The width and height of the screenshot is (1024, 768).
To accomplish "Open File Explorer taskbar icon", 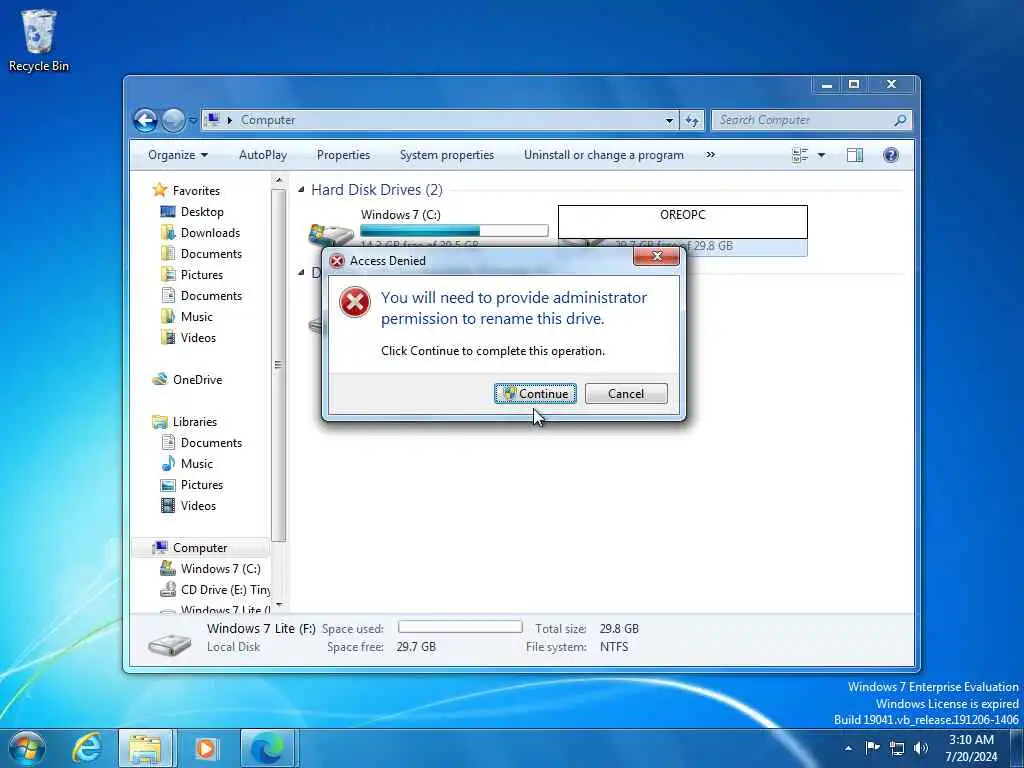I will coord(146,749).
